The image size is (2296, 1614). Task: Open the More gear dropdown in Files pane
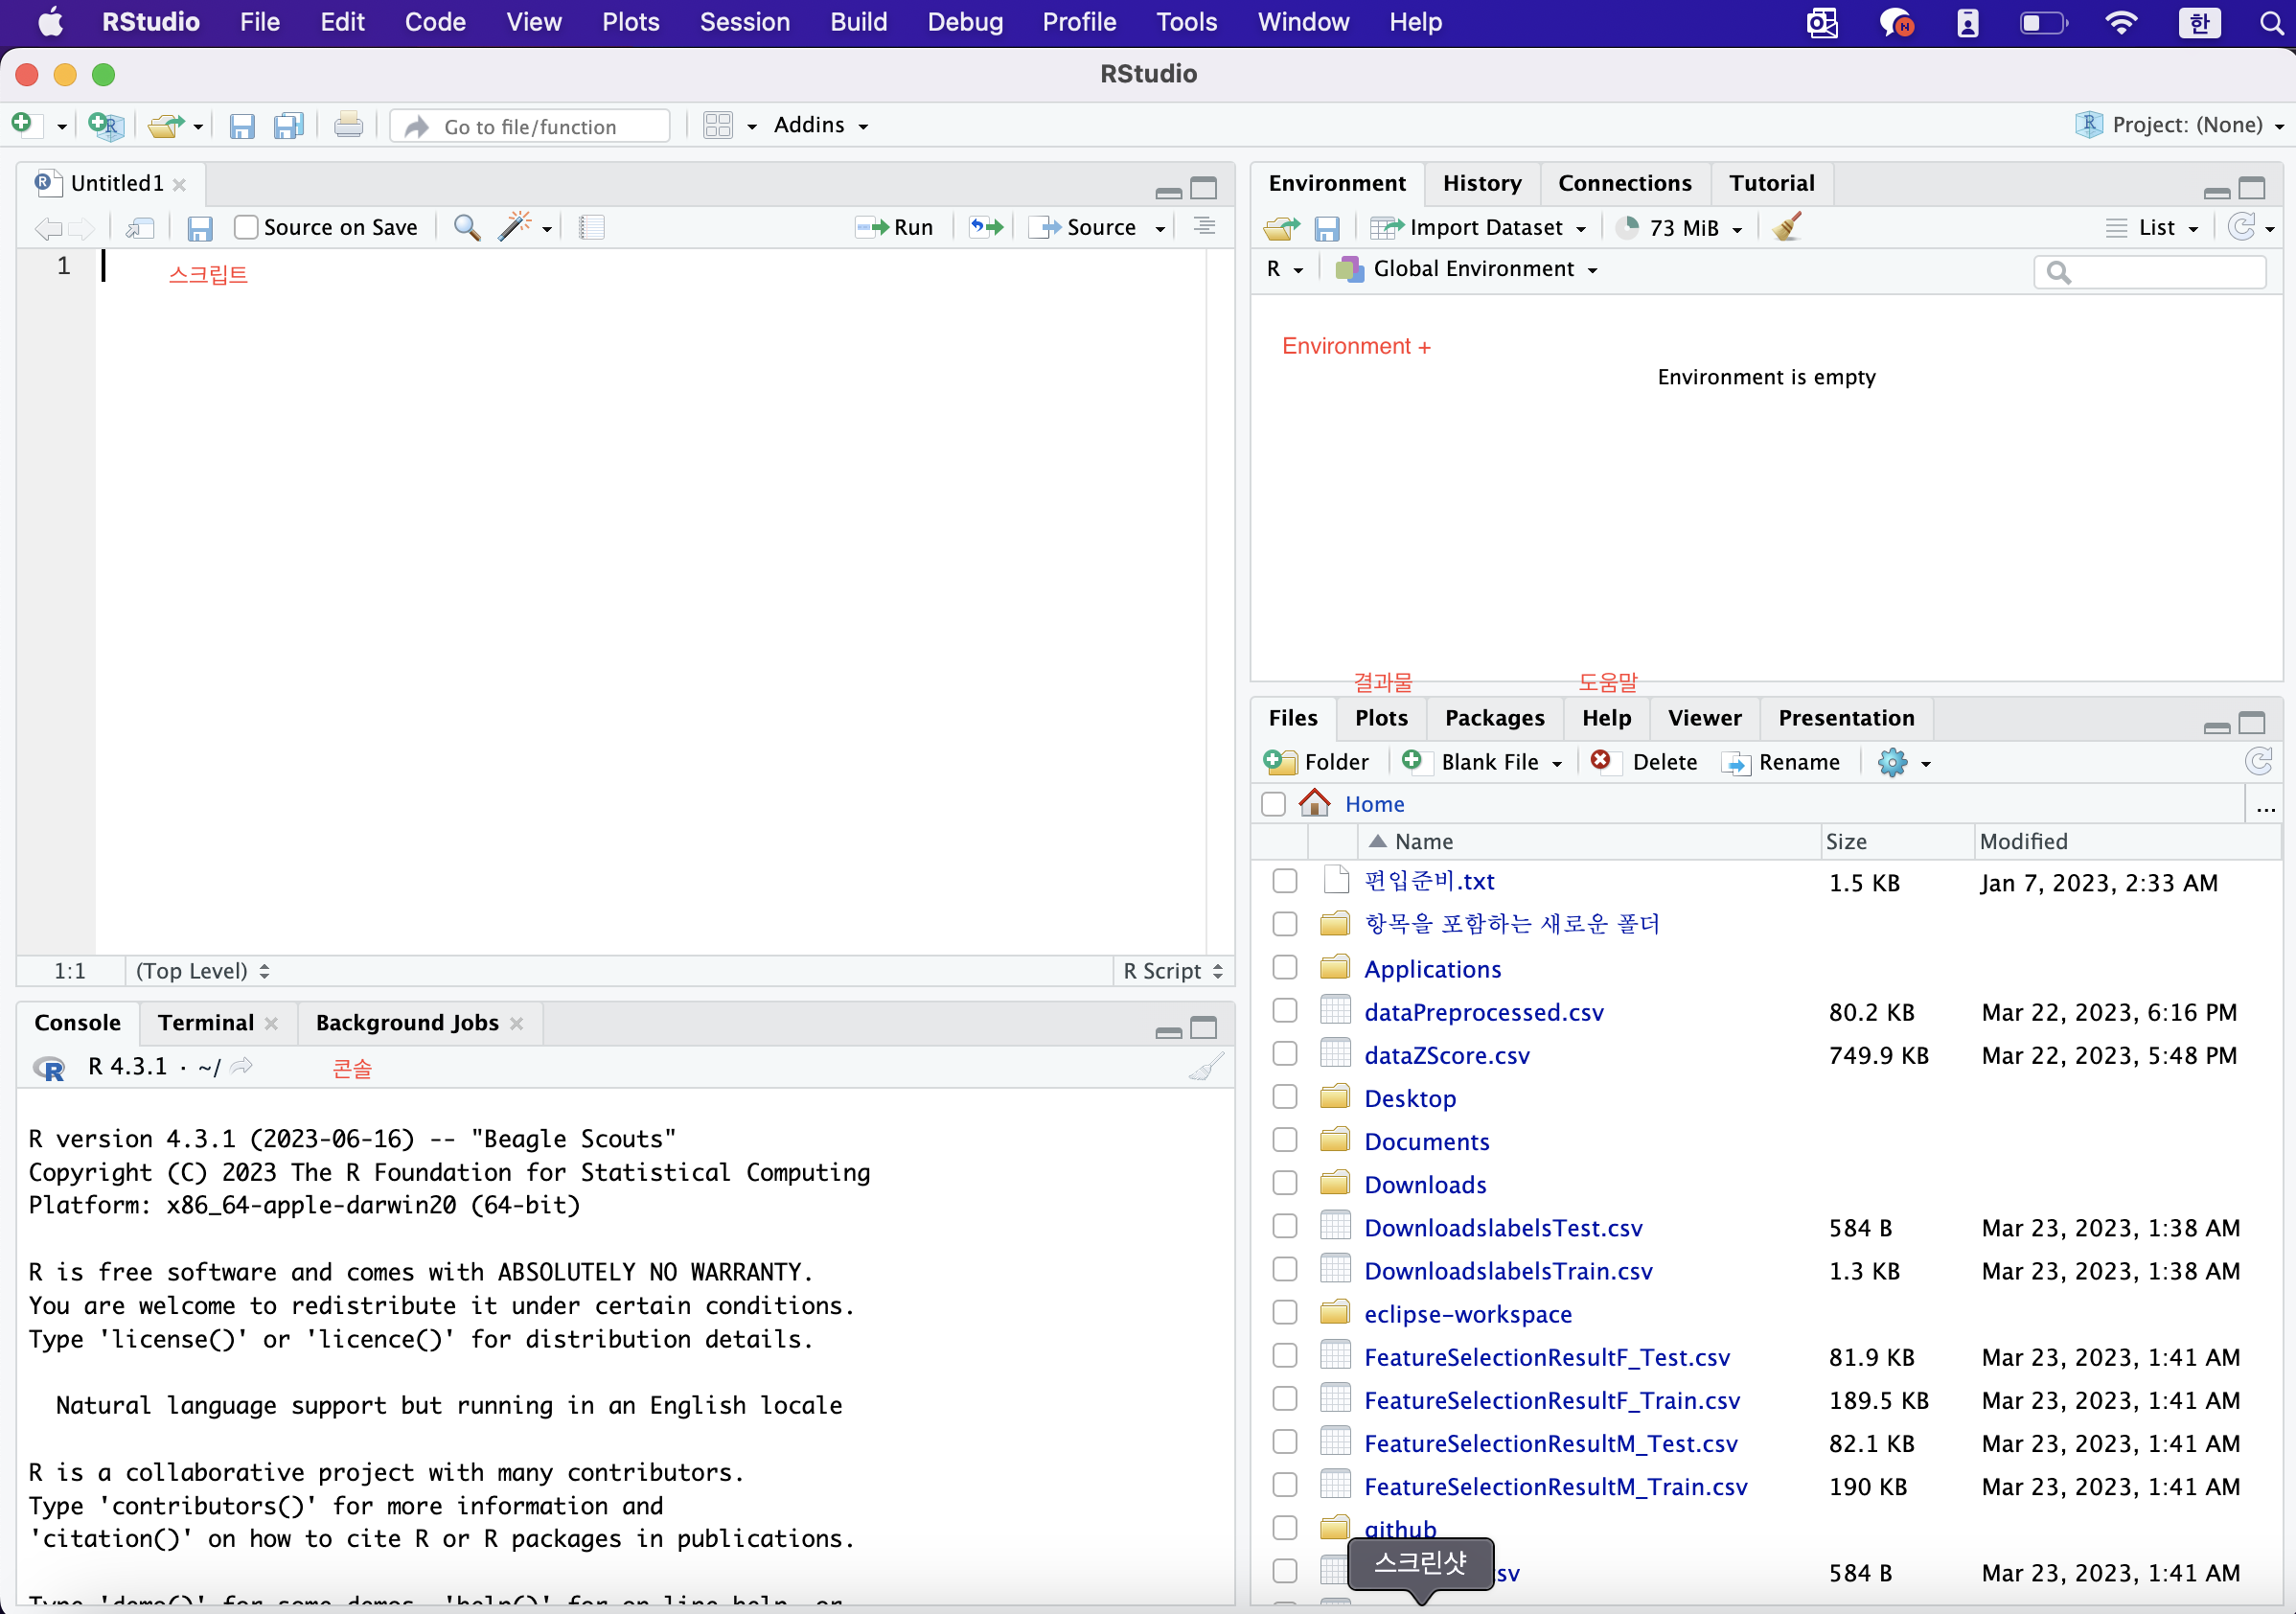click(x=1903, y=762)
